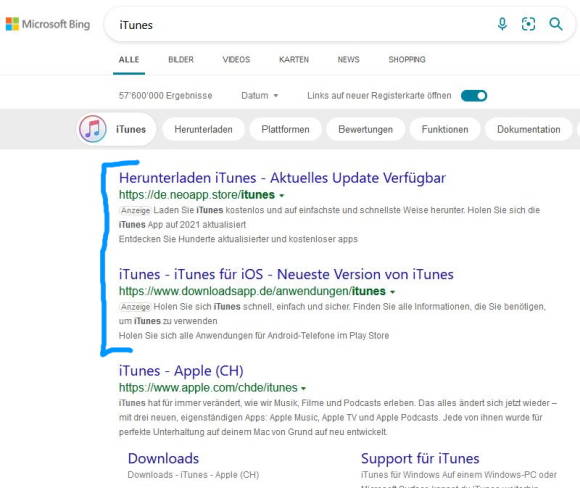
Task: Select the Plattformen chip
Action: [x=285, y=129]
